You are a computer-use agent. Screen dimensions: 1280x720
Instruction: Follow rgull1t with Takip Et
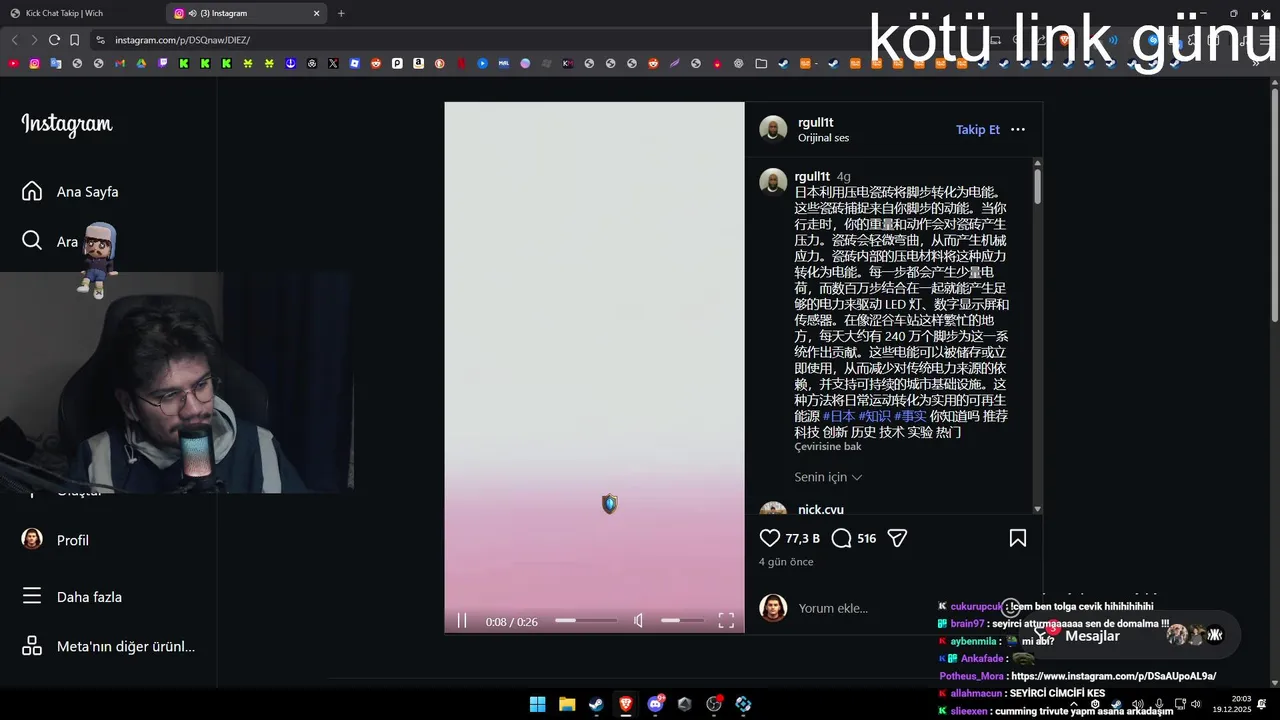click(x=978, y=129)
